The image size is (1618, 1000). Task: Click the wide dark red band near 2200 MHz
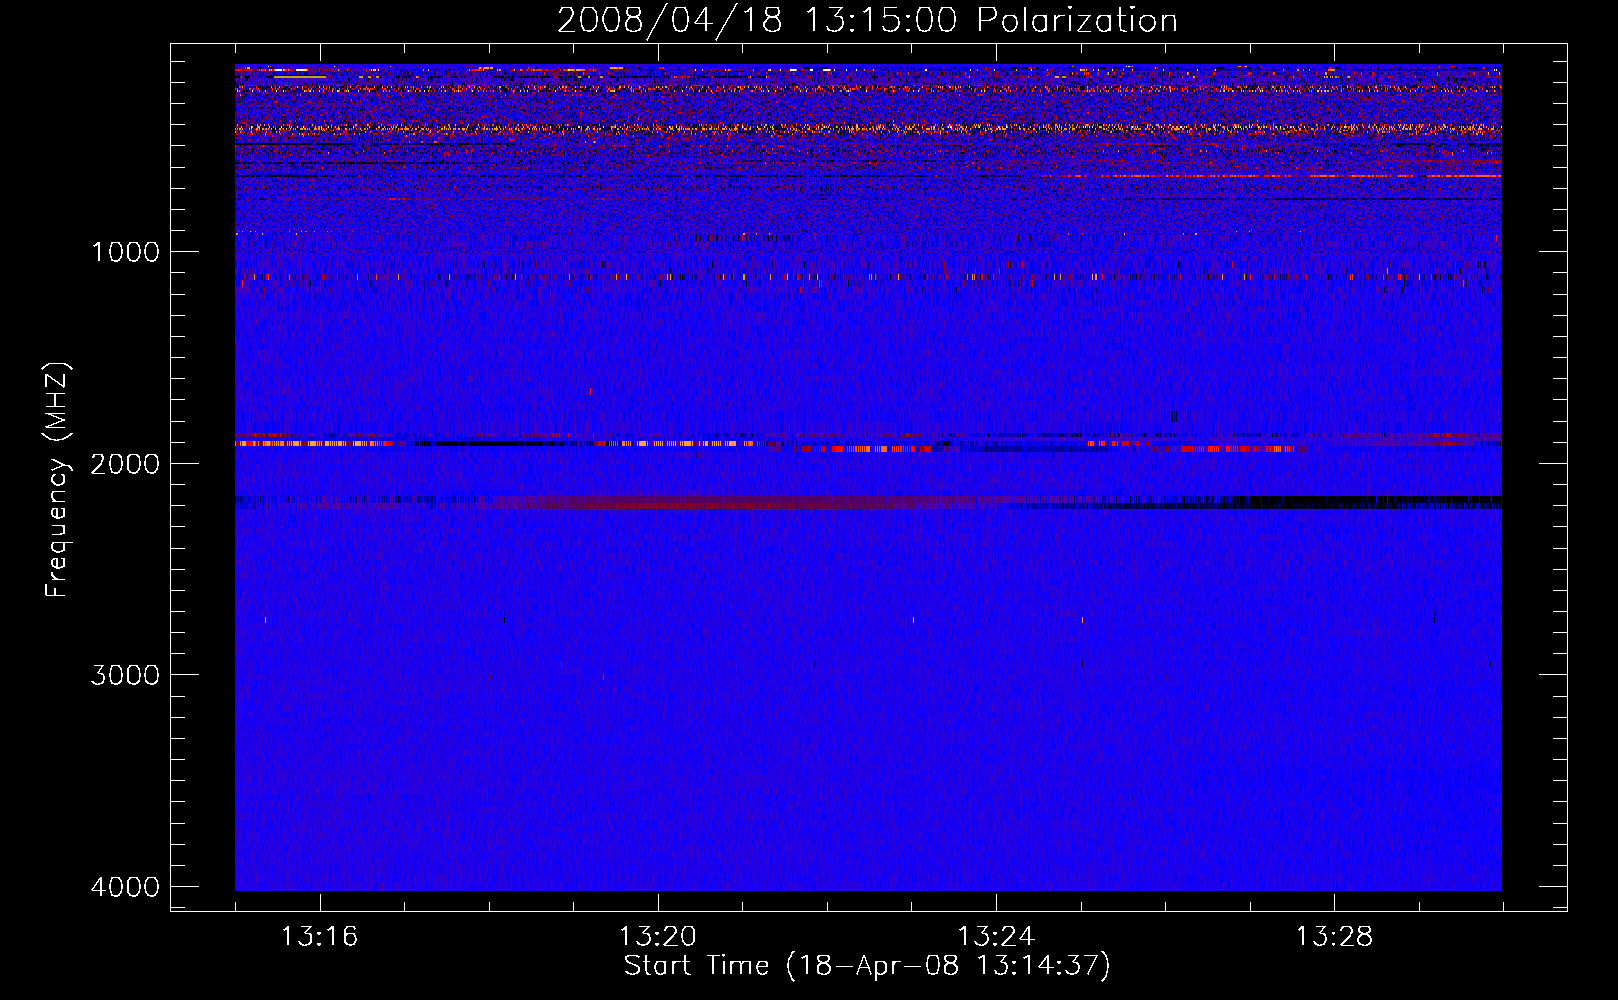coord(700,502)
